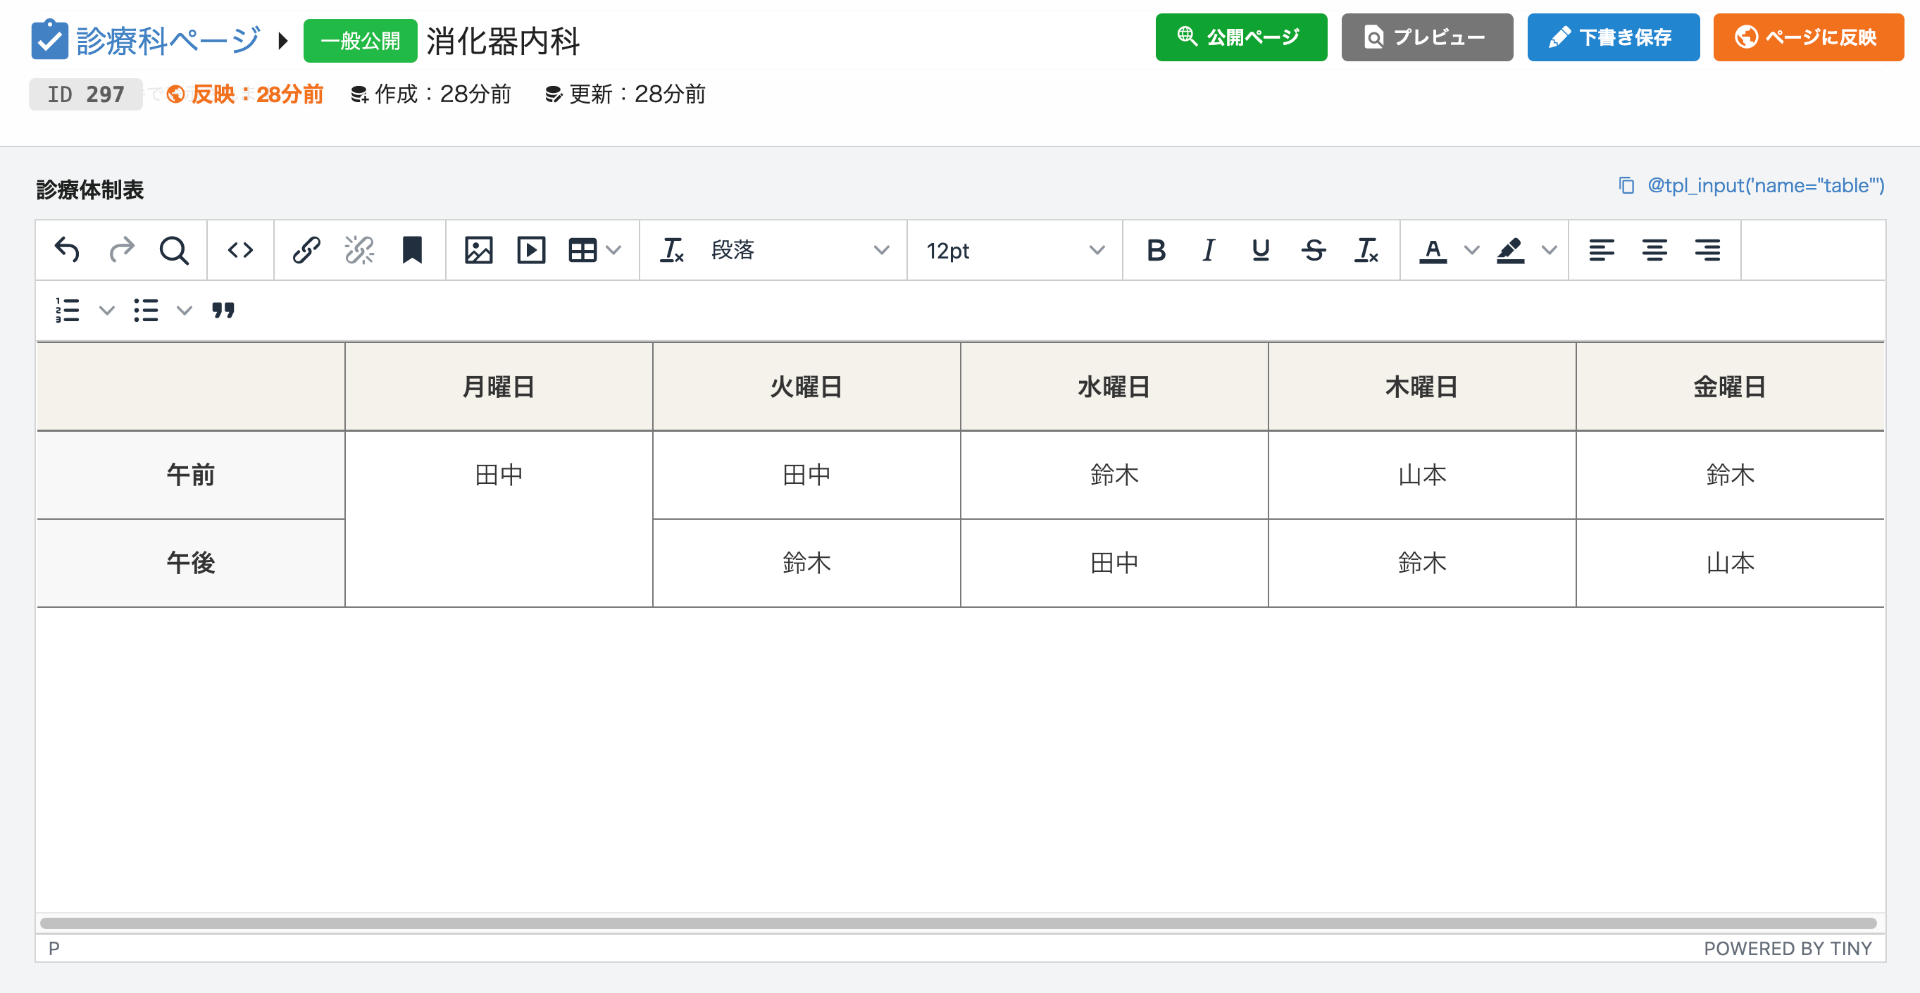Insert a link with the chain icon

306,250
